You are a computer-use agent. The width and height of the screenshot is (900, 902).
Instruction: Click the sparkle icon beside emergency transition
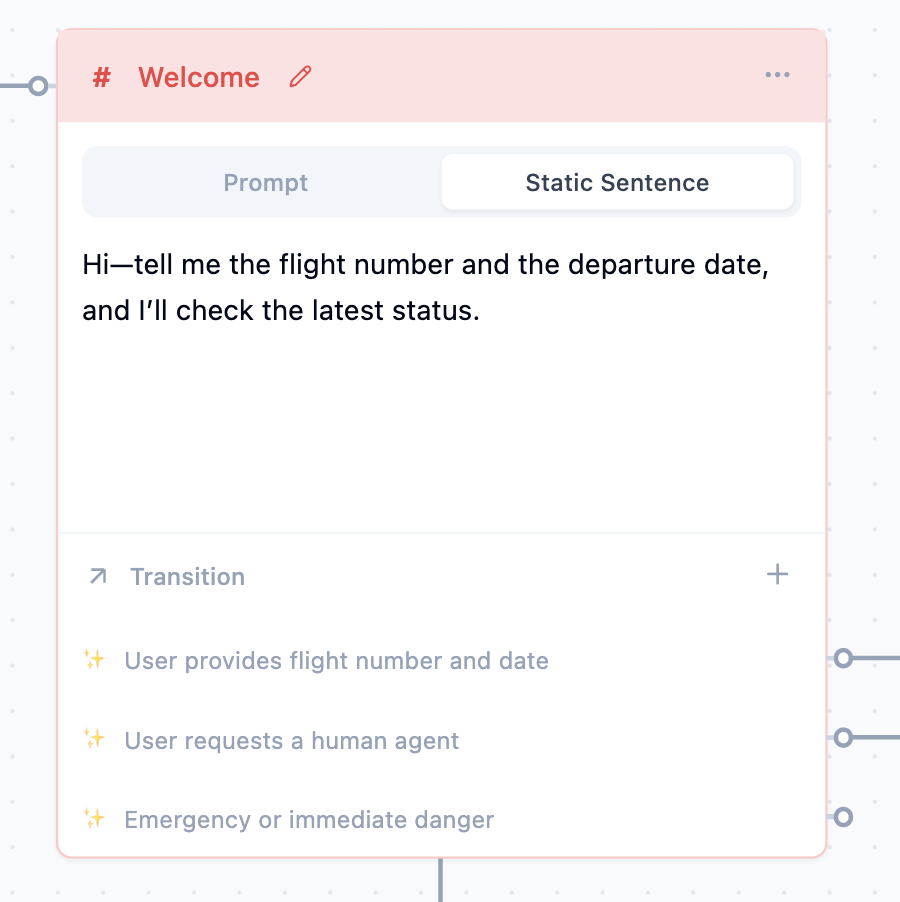coord(94,819)
